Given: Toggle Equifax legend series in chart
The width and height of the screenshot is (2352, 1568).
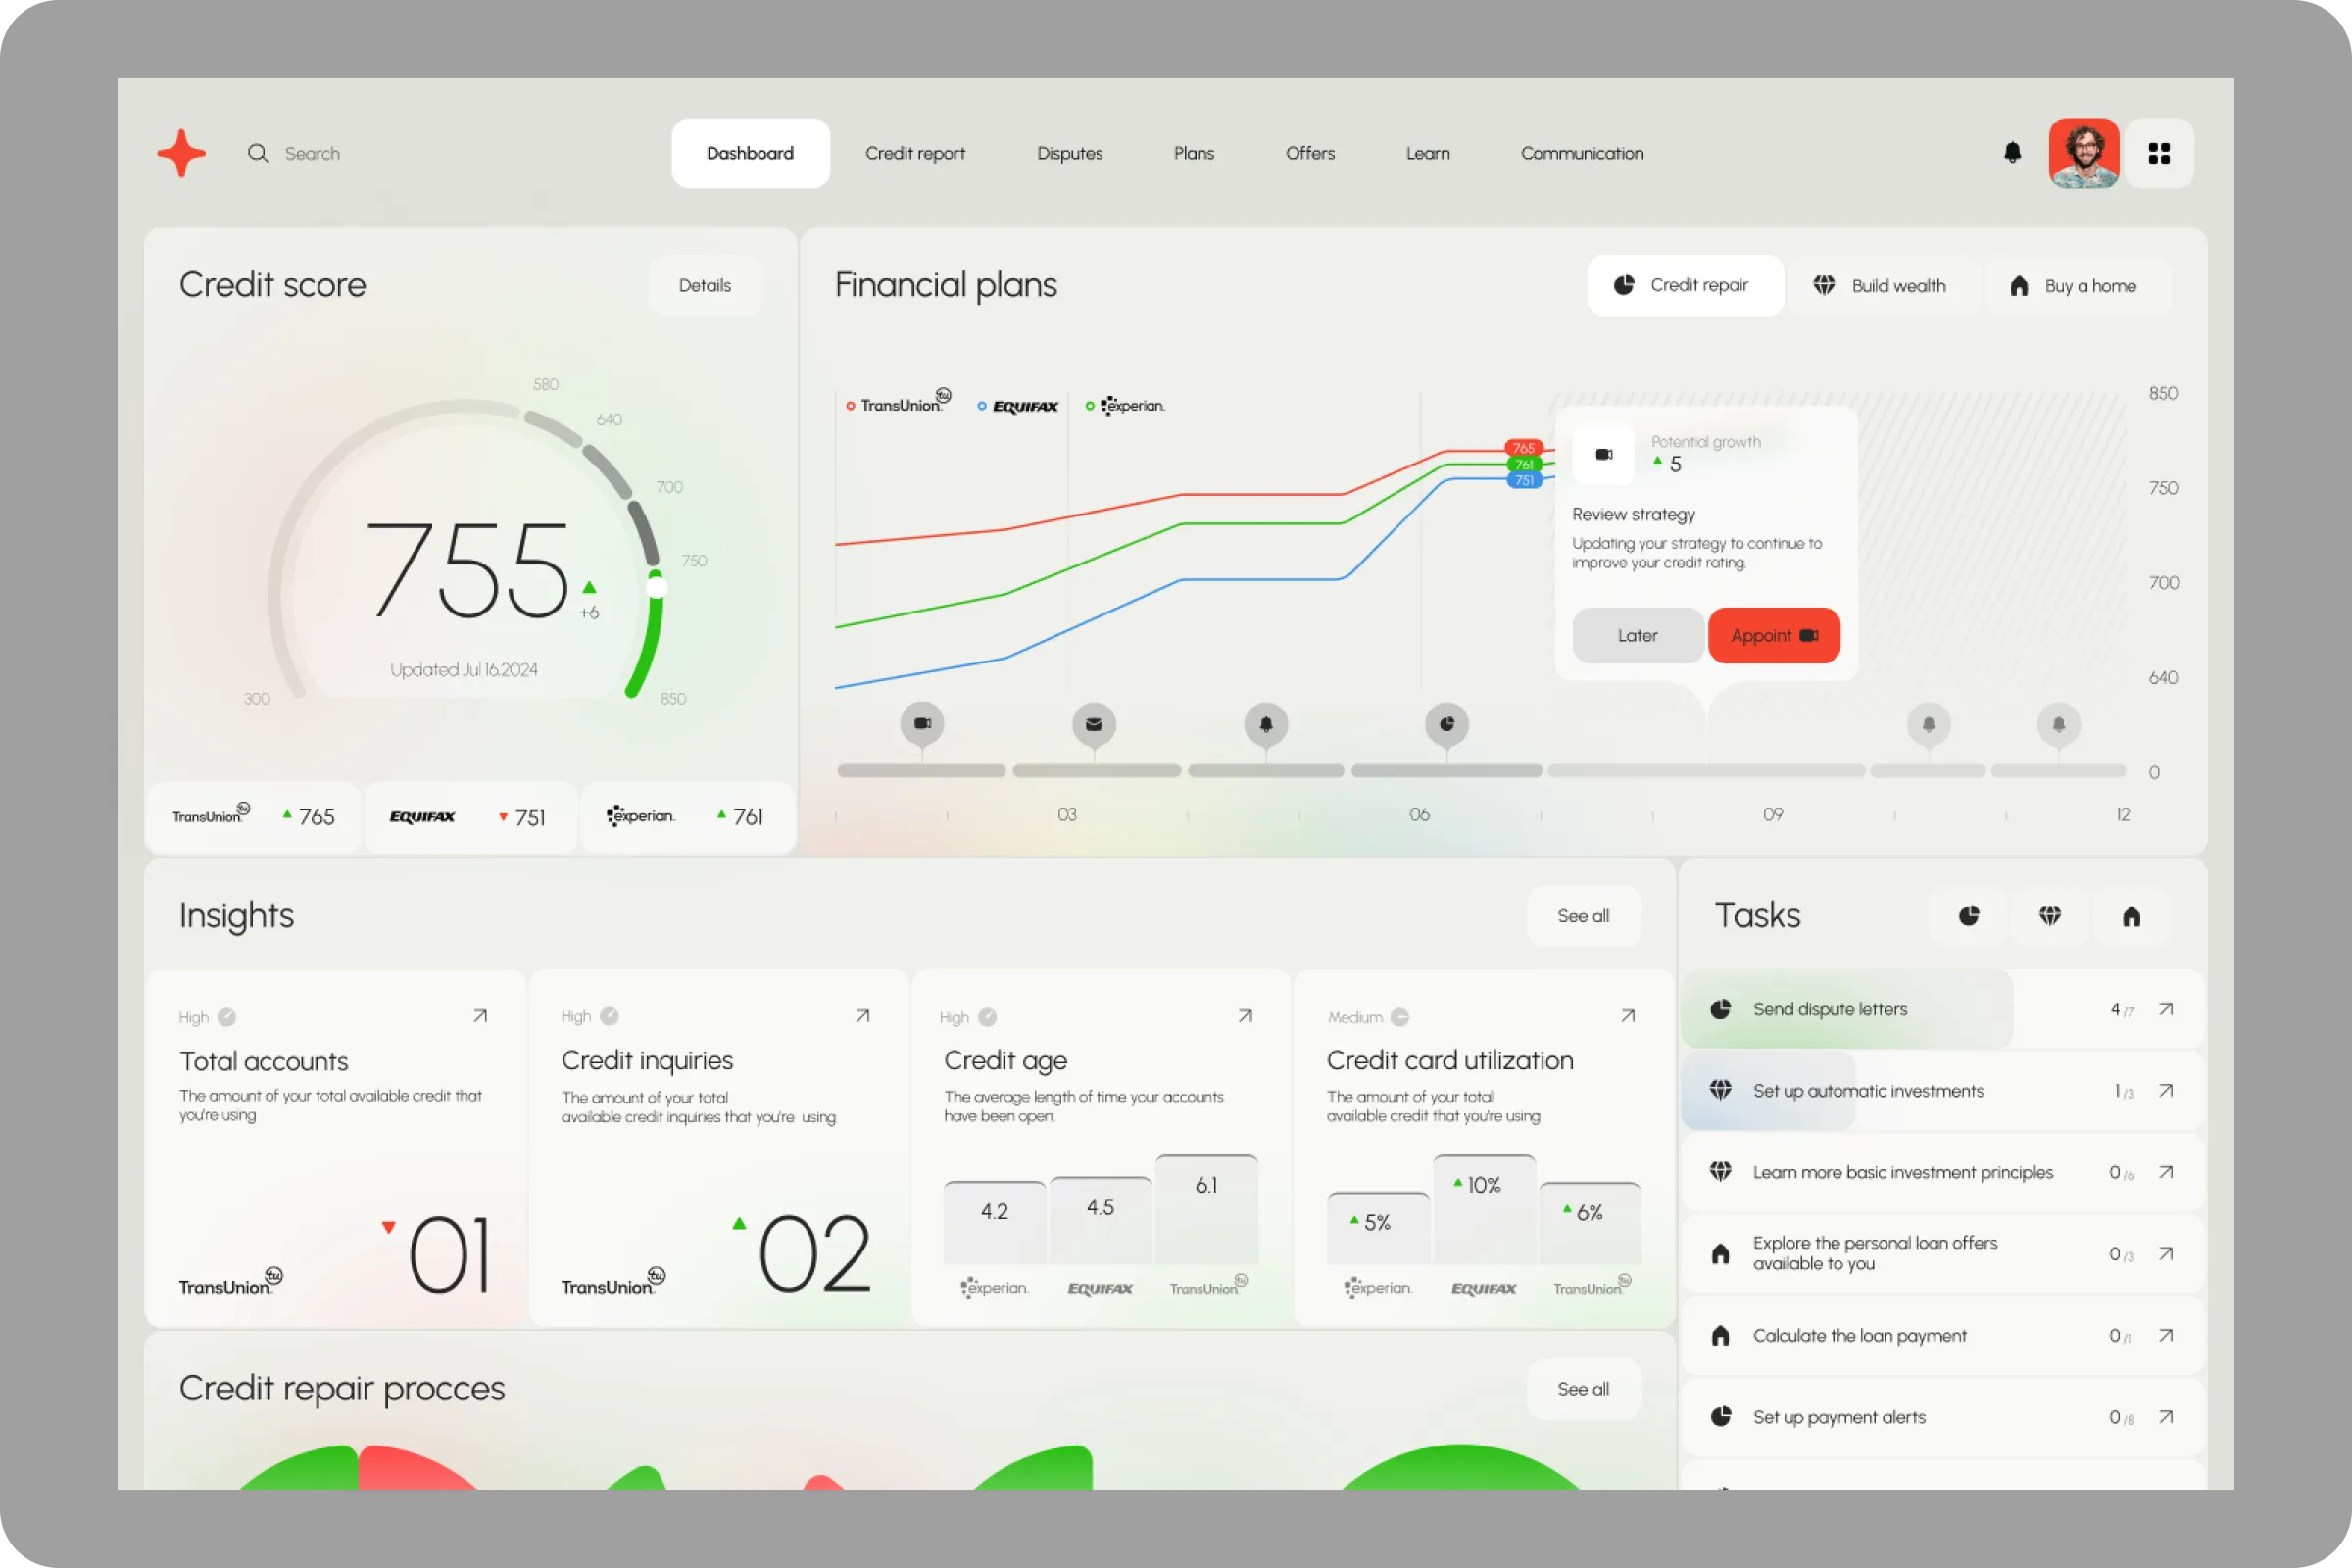Looking at the screenshot, I should click(1018, 406).
